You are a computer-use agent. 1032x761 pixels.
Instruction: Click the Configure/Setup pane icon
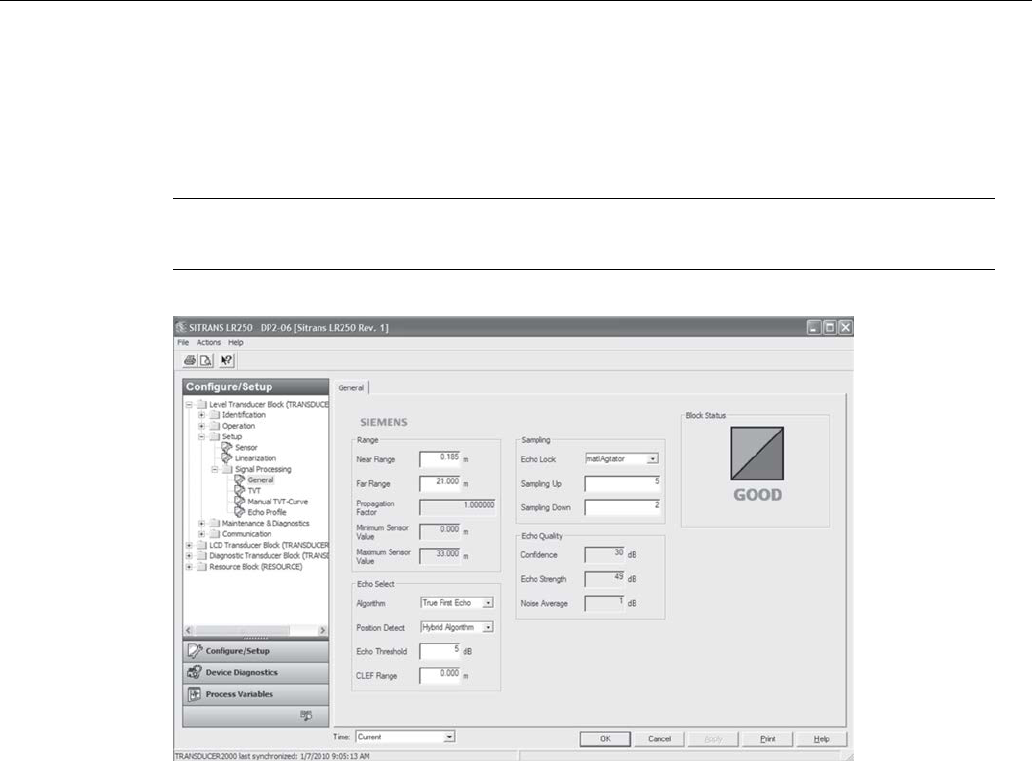pos(195,650)
